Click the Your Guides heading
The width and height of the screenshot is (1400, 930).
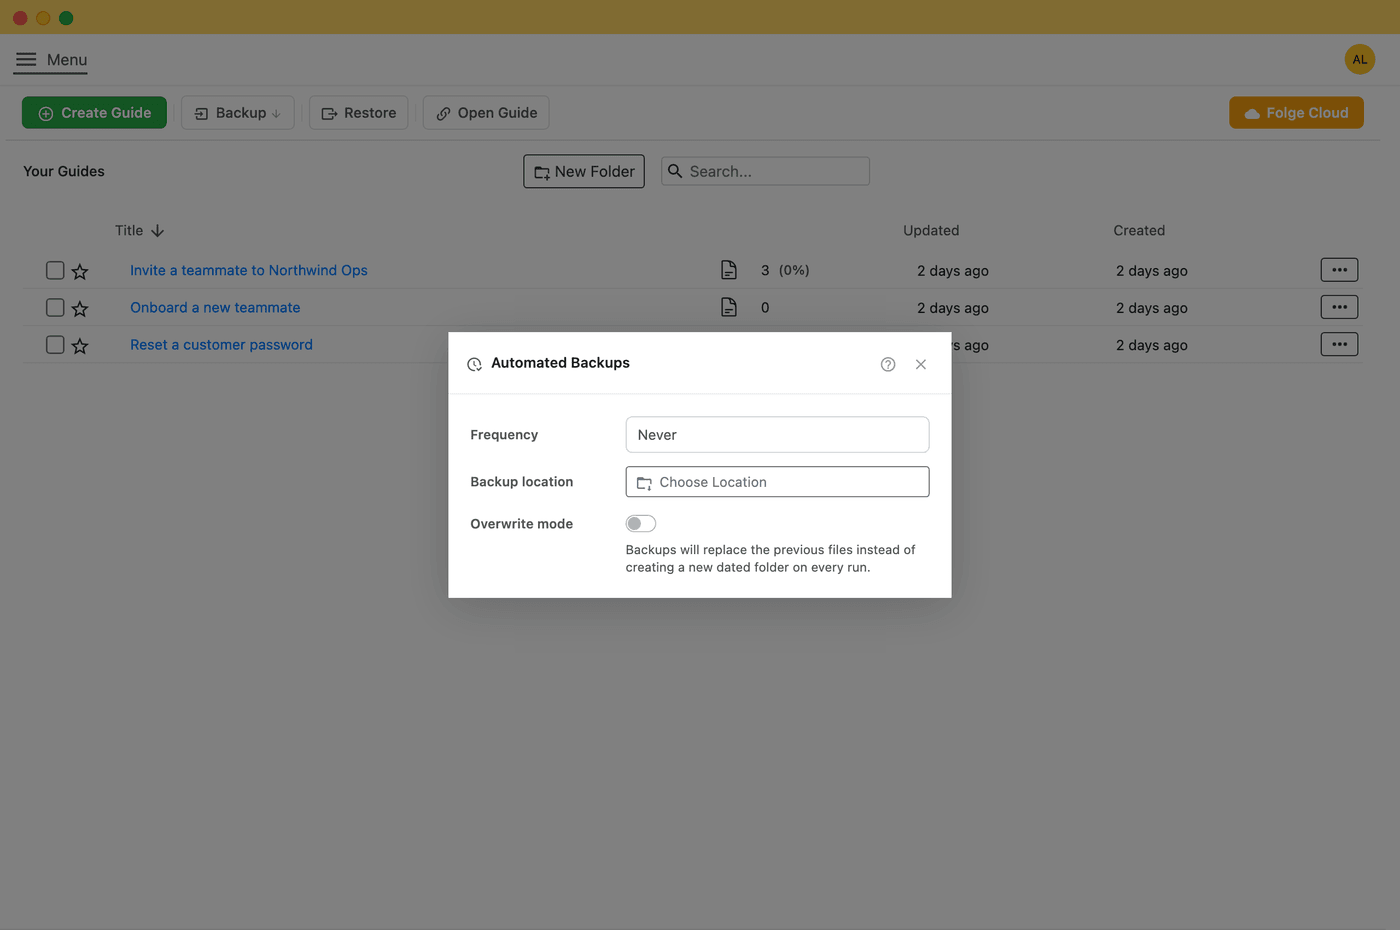point(64,171)
